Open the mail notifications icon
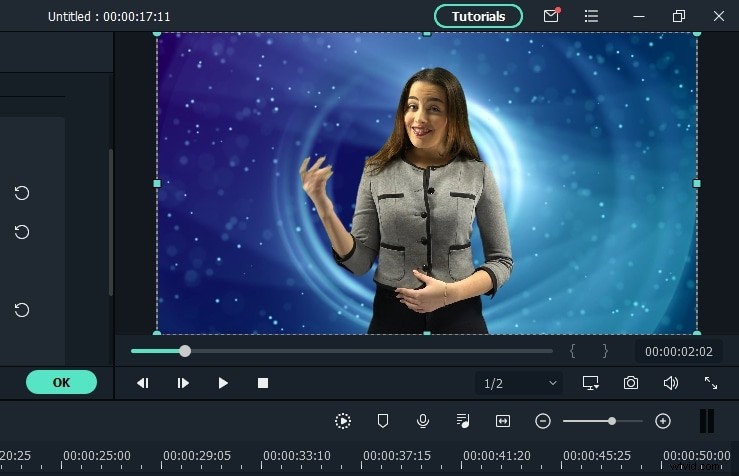 coord(551,16)
